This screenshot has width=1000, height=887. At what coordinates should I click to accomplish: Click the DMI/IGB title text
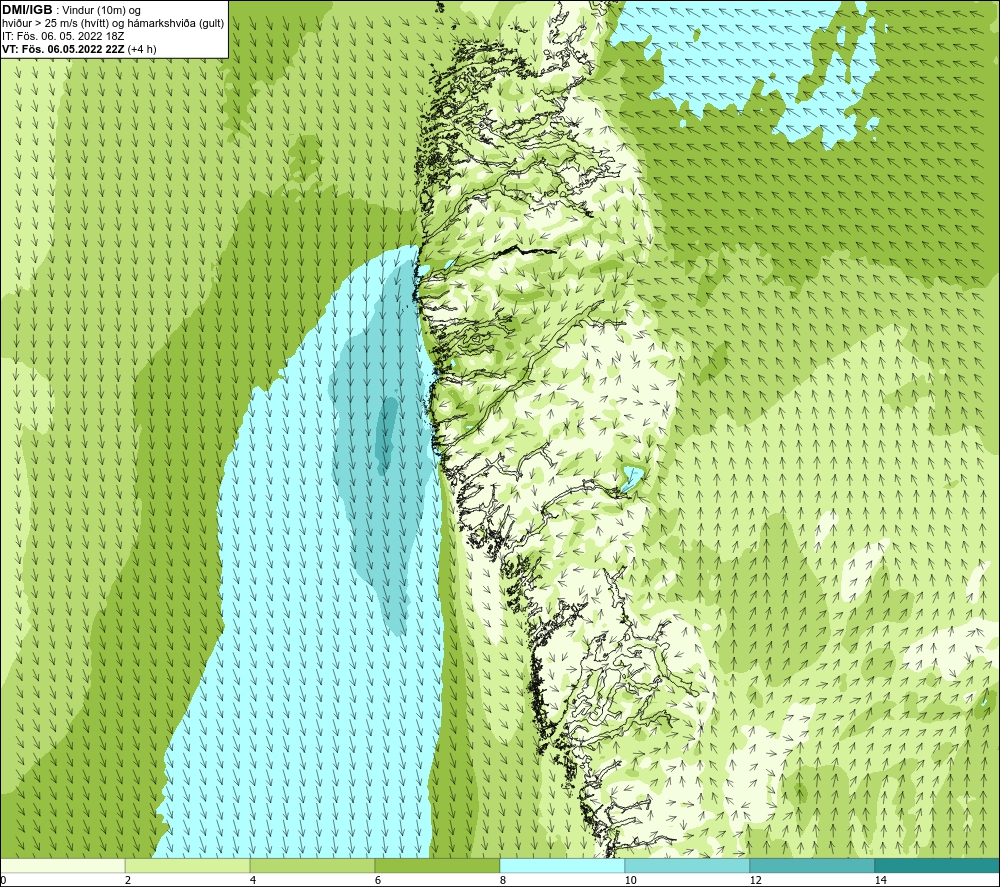(27, 10)
